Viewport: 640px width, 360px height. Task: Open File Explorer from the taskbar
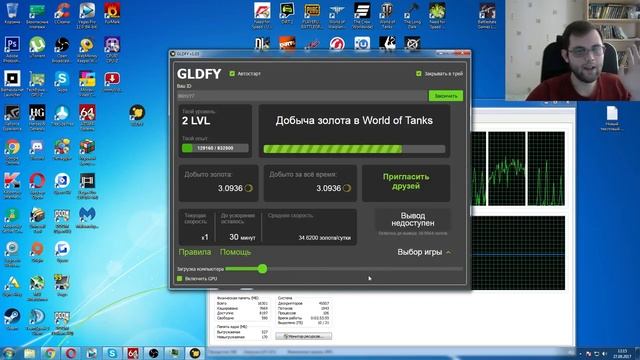pos(29,353)
